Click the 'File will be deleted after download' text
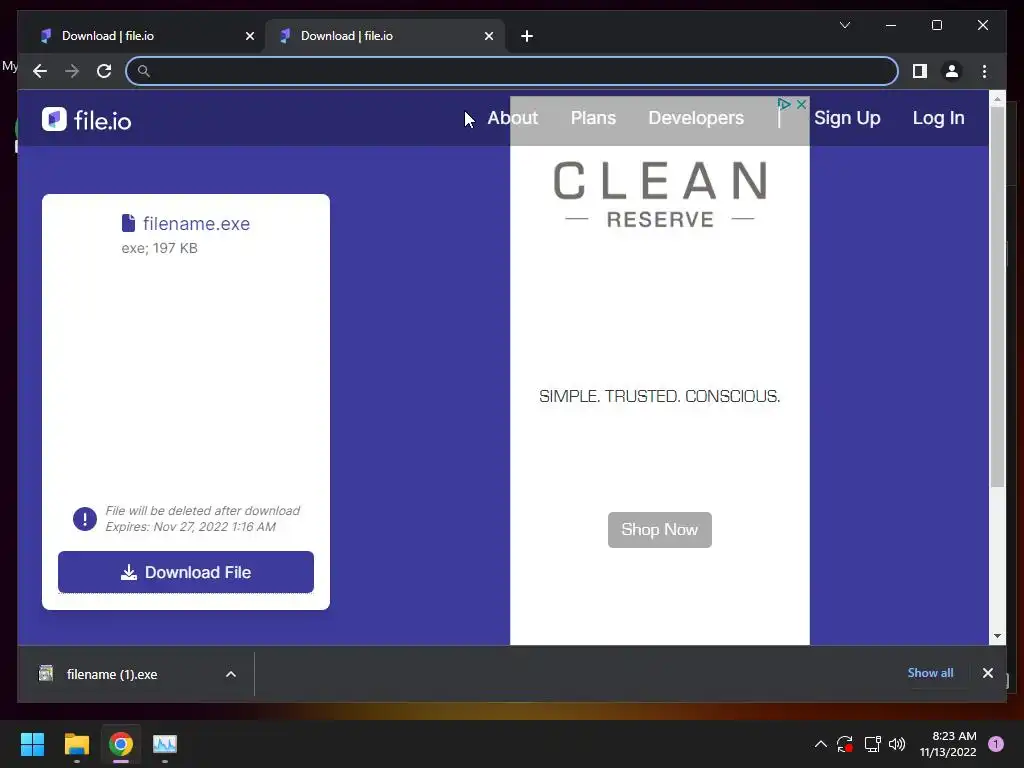1024x768 pixels. tap(203, 511)
